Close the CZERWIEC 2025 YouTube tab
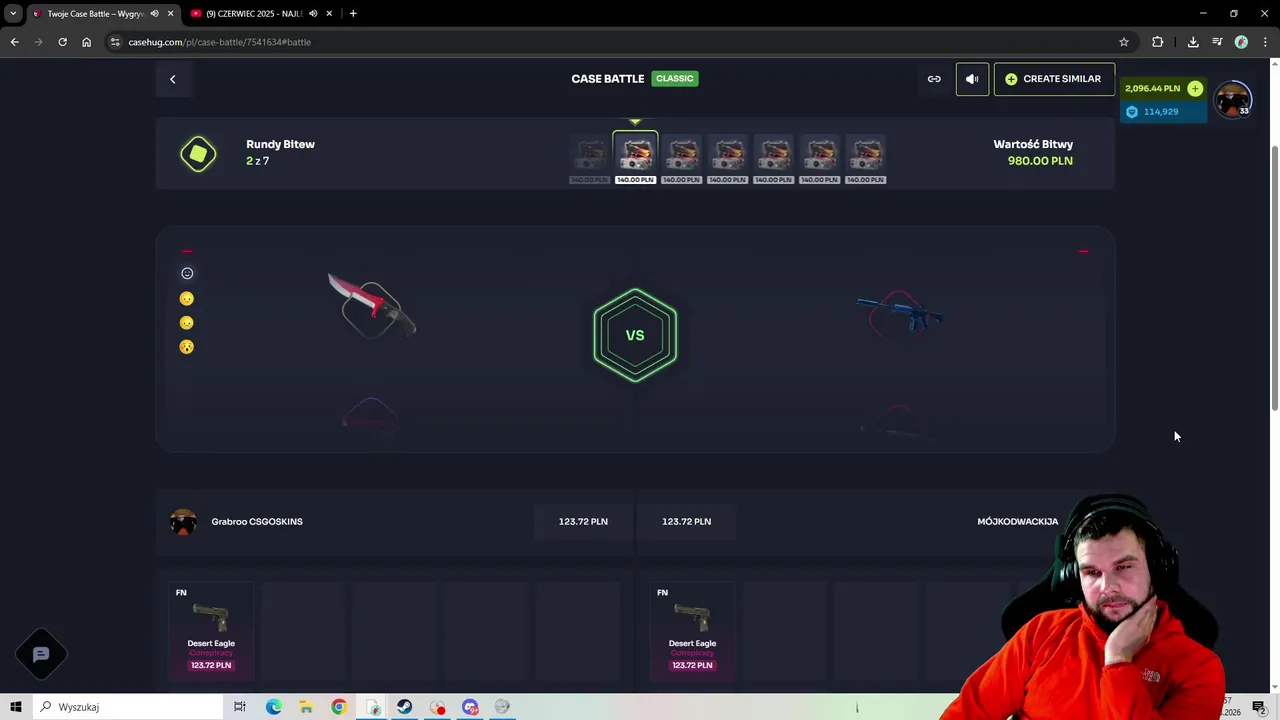This screenshot has width=1280, height=720. (x=329, y=14)
